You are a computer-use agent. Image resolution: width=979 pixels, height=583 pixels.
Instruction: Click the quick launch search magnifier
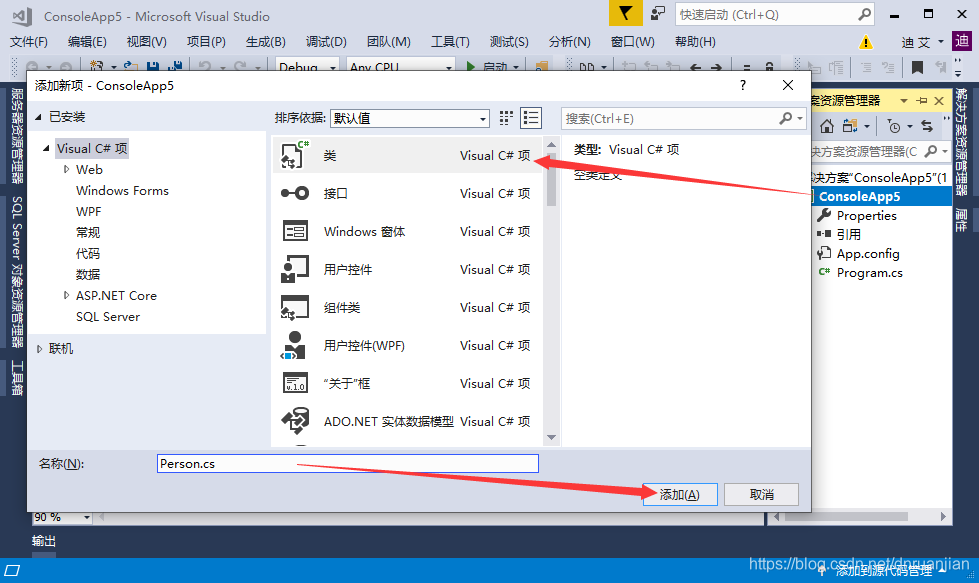coord(864,14)
